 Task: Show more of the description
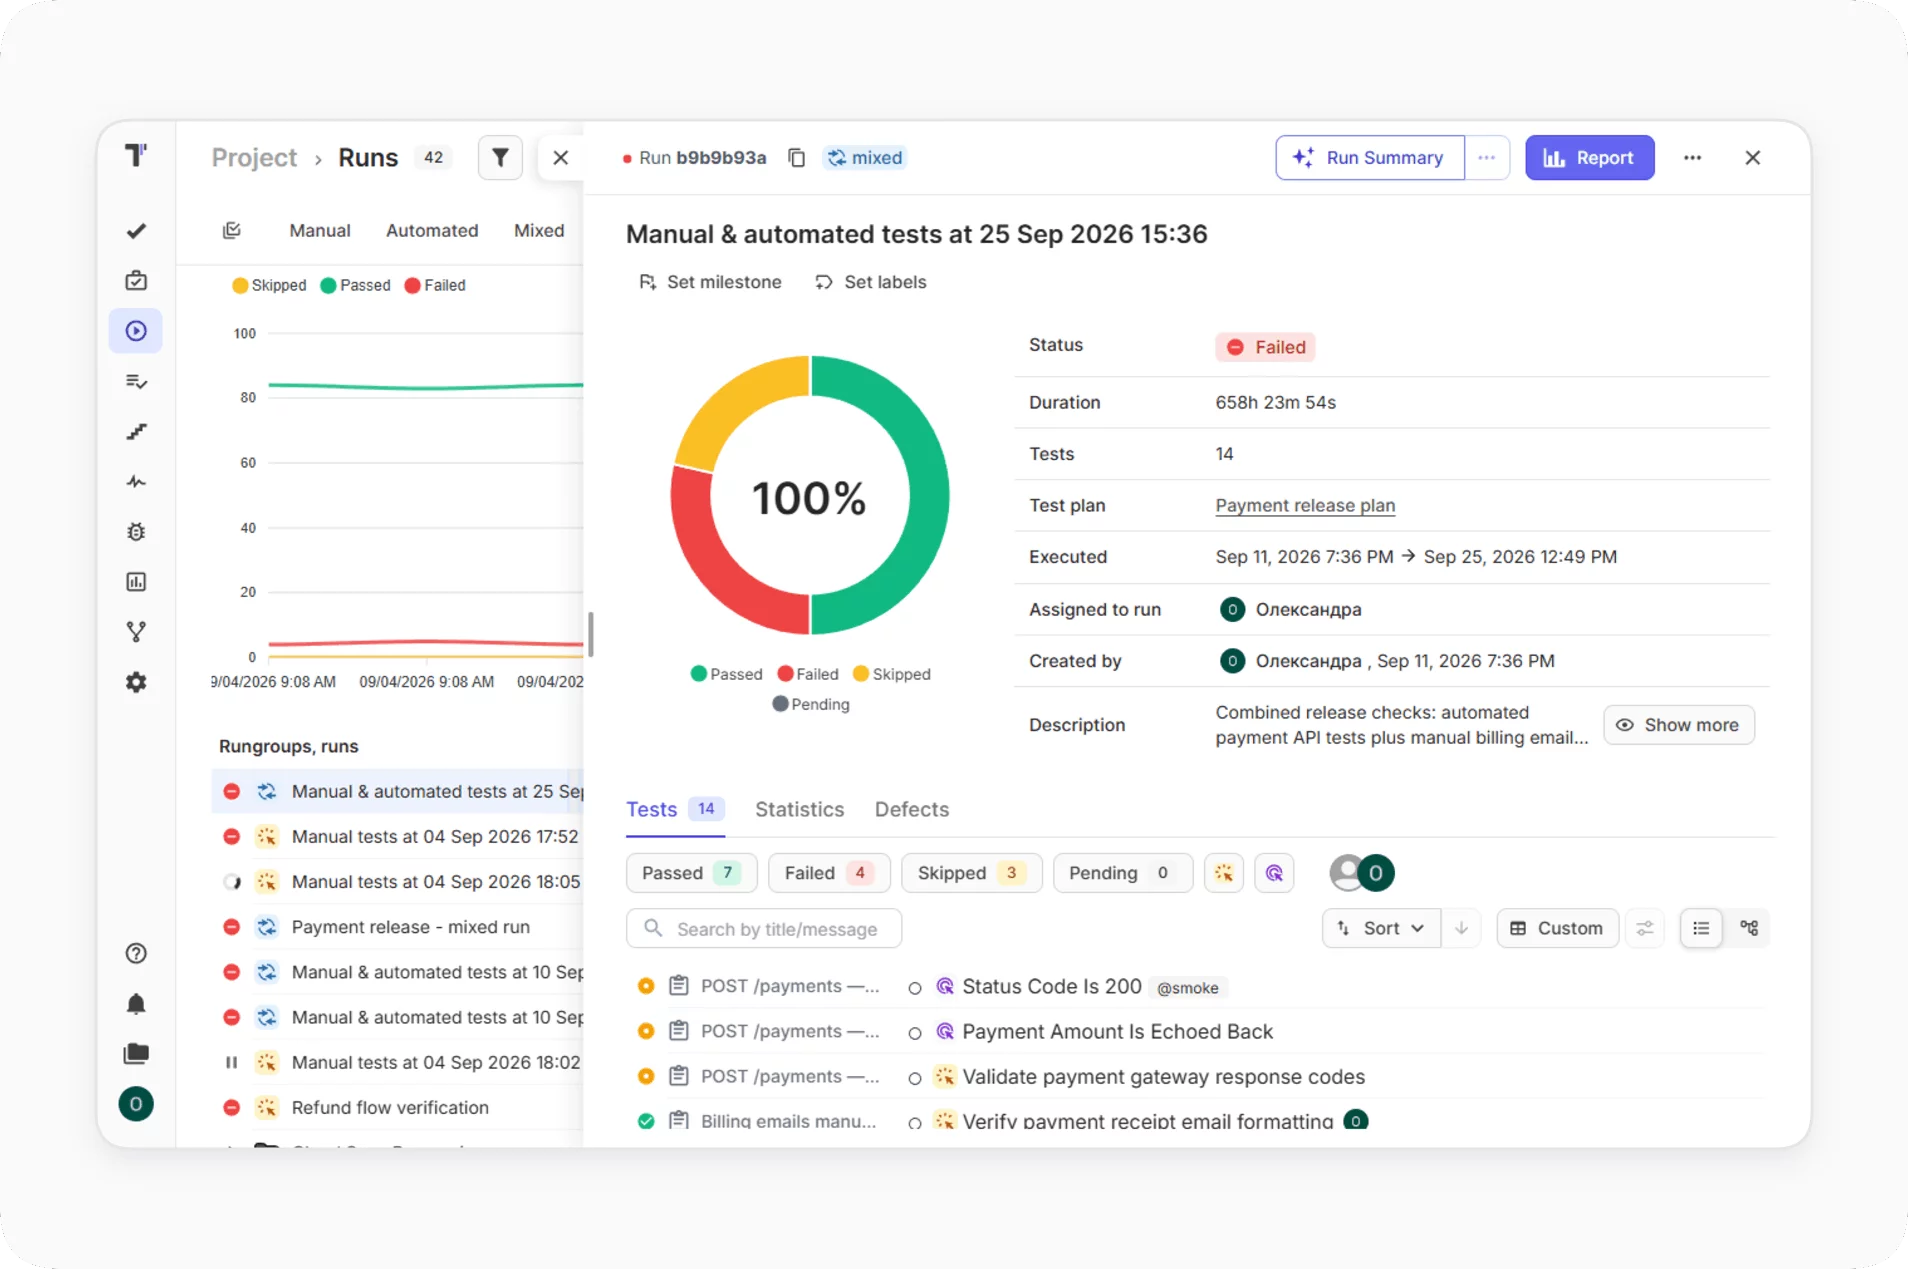click(1678, 725)
